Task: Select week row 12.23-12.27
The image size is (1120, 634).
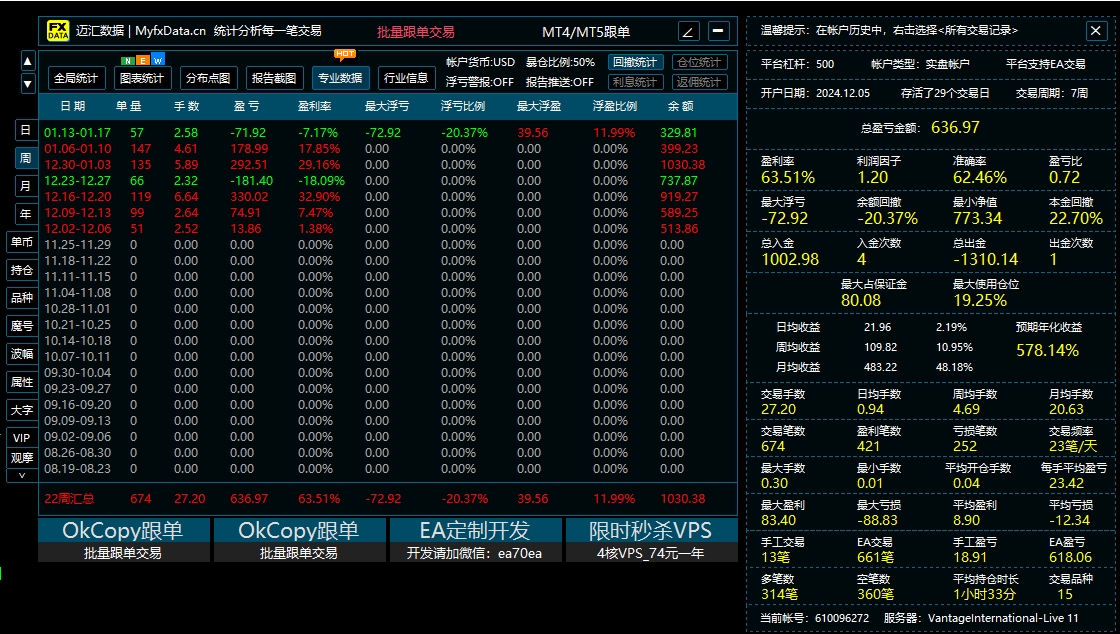Action: point(388,181)
